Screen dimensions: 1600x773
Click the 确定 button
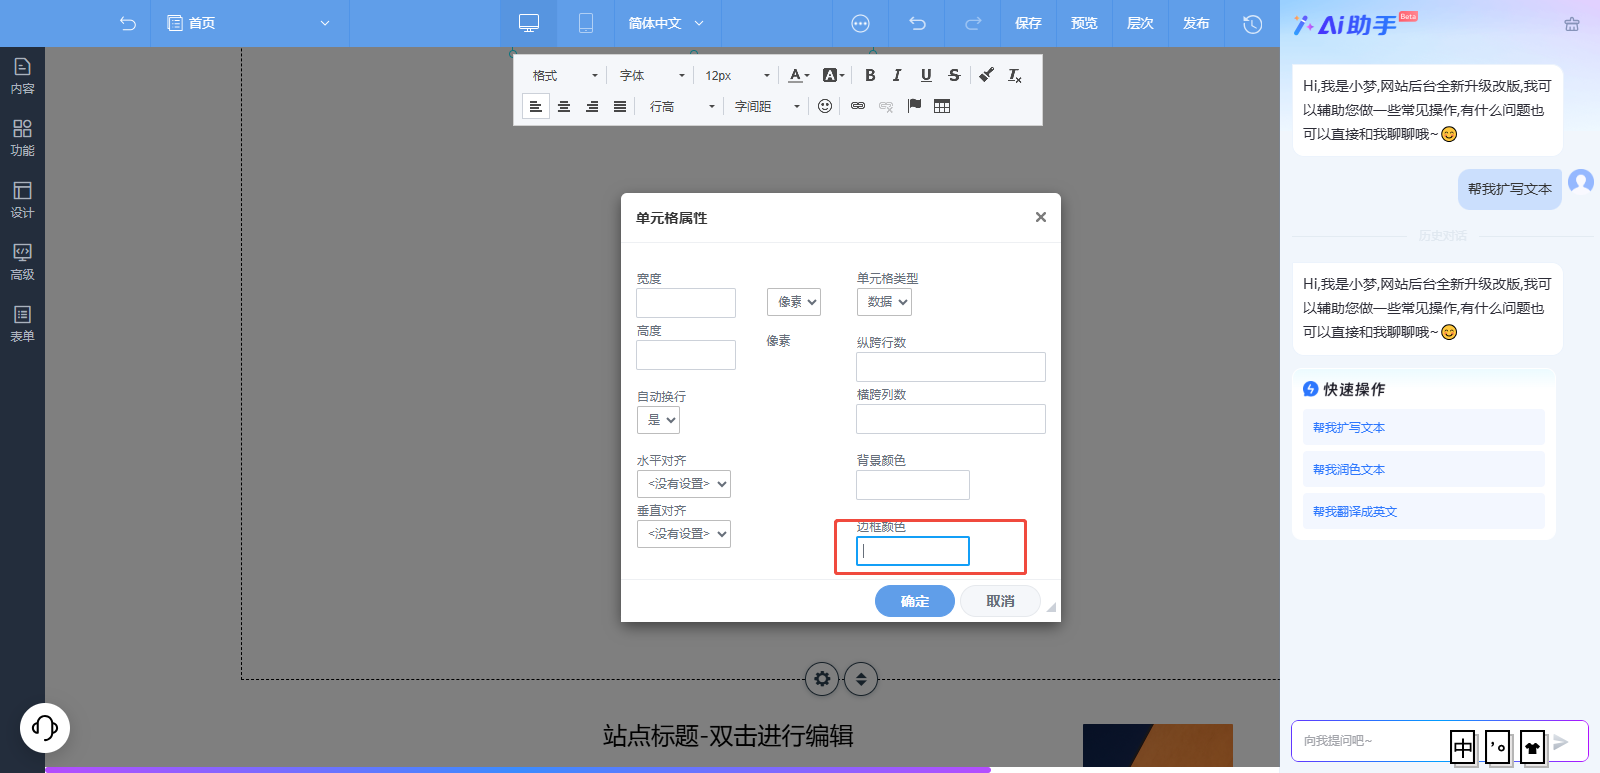tap(914, 601)
